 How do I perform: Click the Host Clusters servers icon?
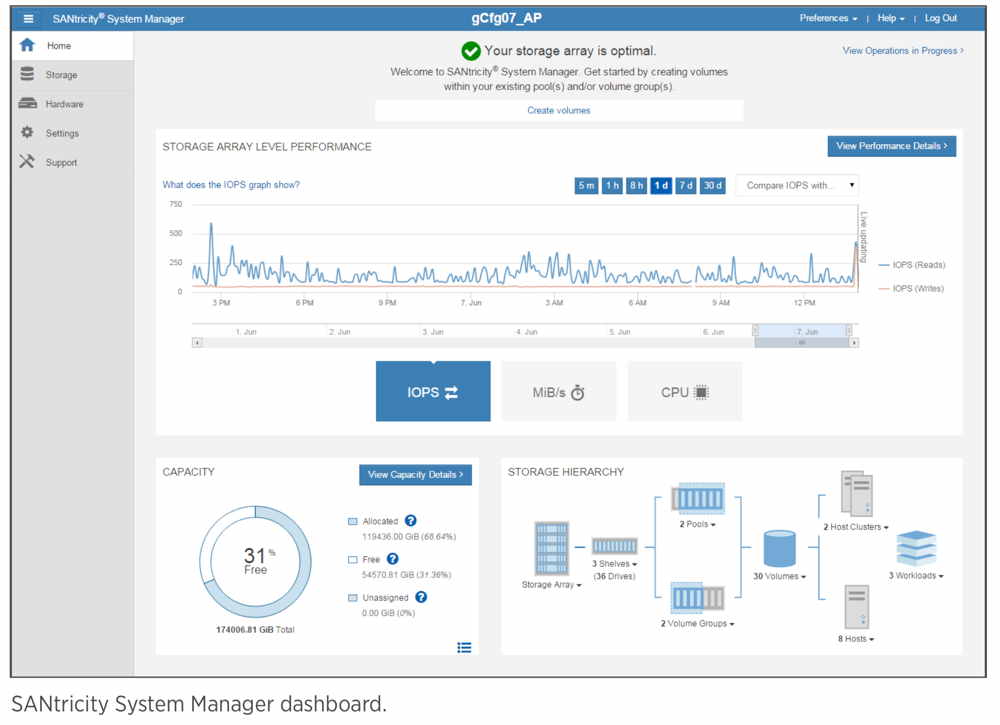857,494
